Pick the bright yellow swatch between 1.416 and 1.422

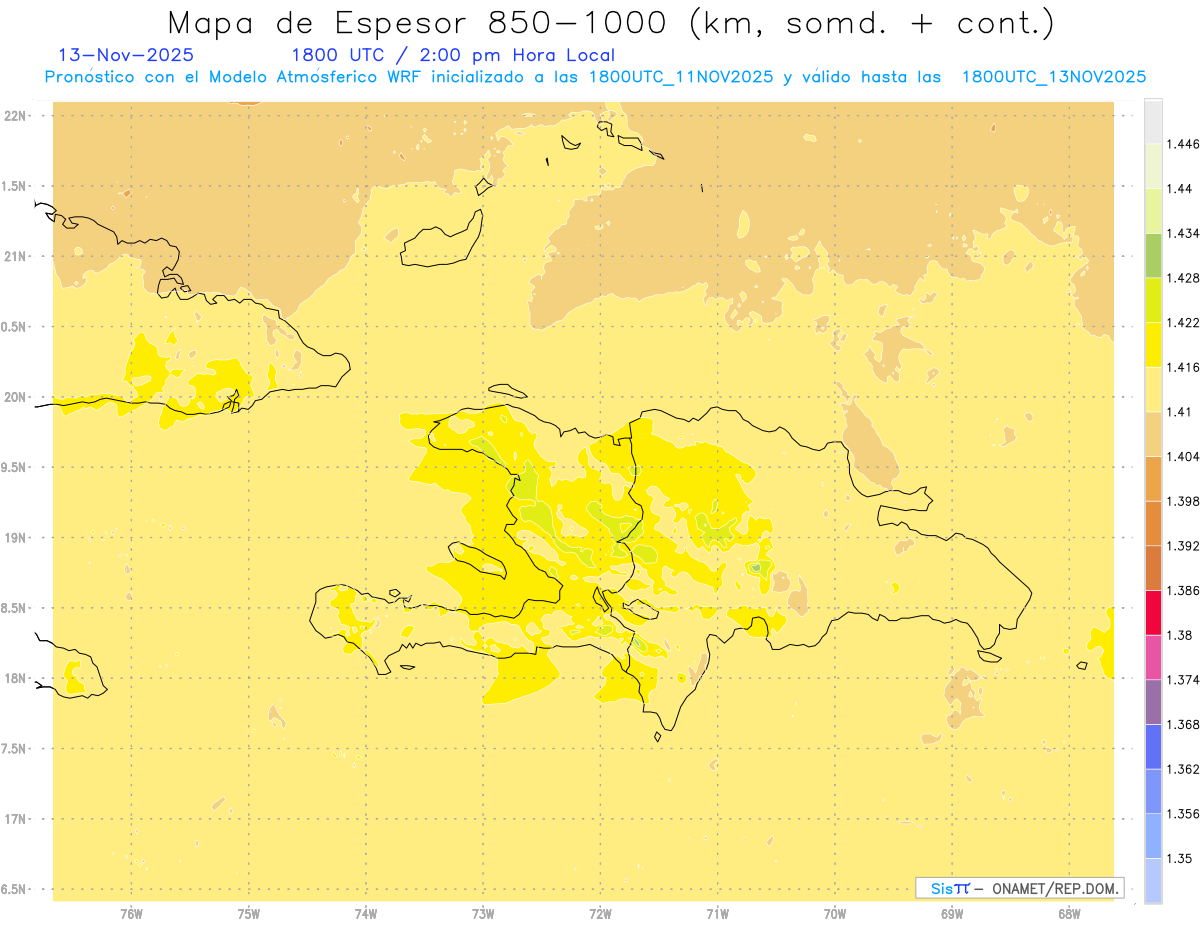1153,344
